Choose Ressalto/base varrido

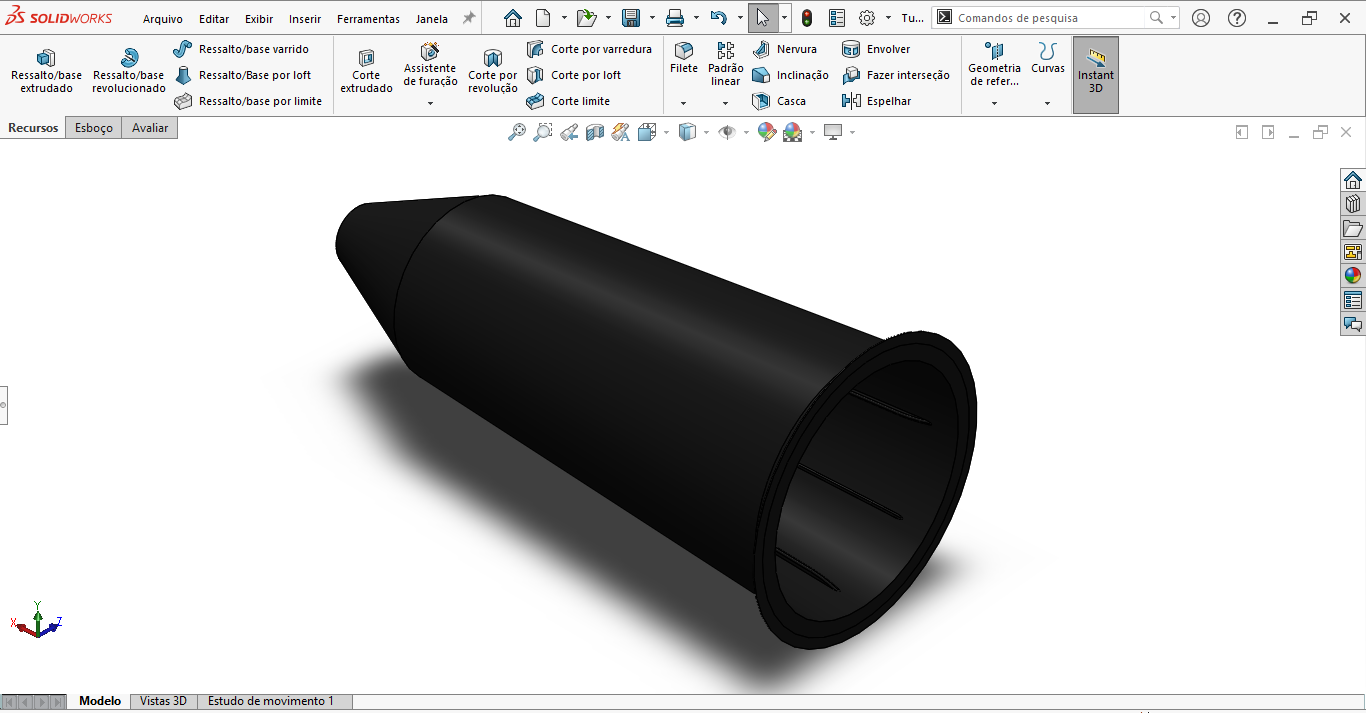pyautogui.click(x=241, y=49)
